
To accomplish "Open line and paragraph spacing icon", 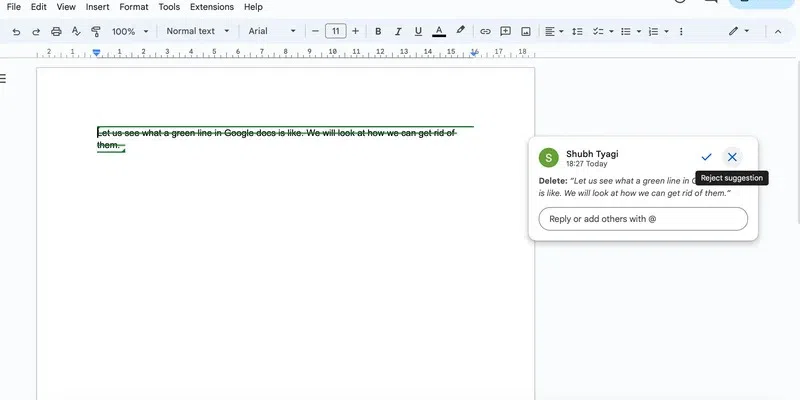I will pos(577,32).
